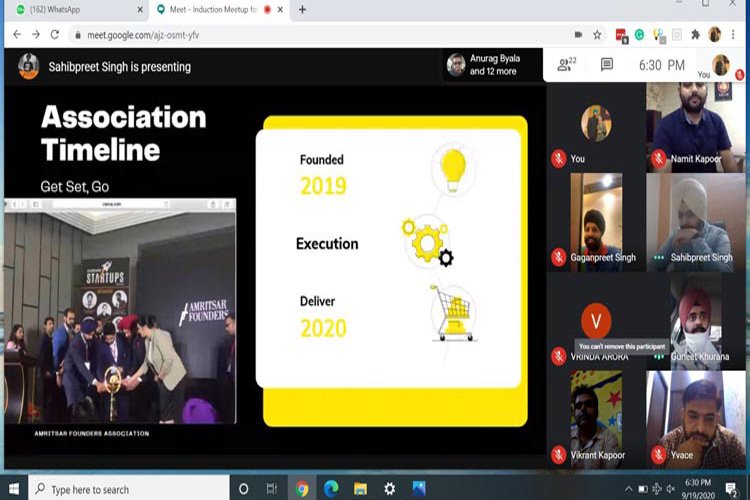Click the Anurag Byala and 12 more box
The image size is (750, 500).
492,65
